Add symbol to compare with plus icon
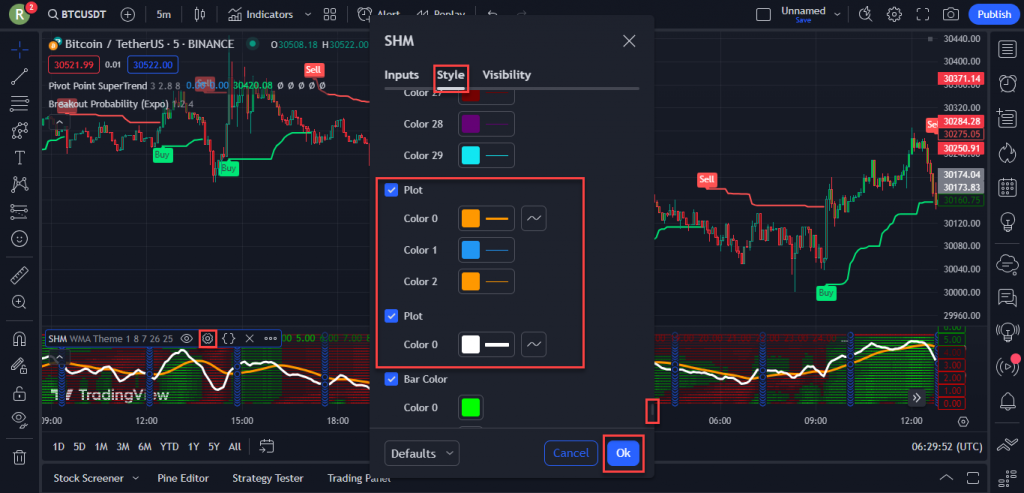The width and height of the screenshot is (1024, 493). coord(128,14)
